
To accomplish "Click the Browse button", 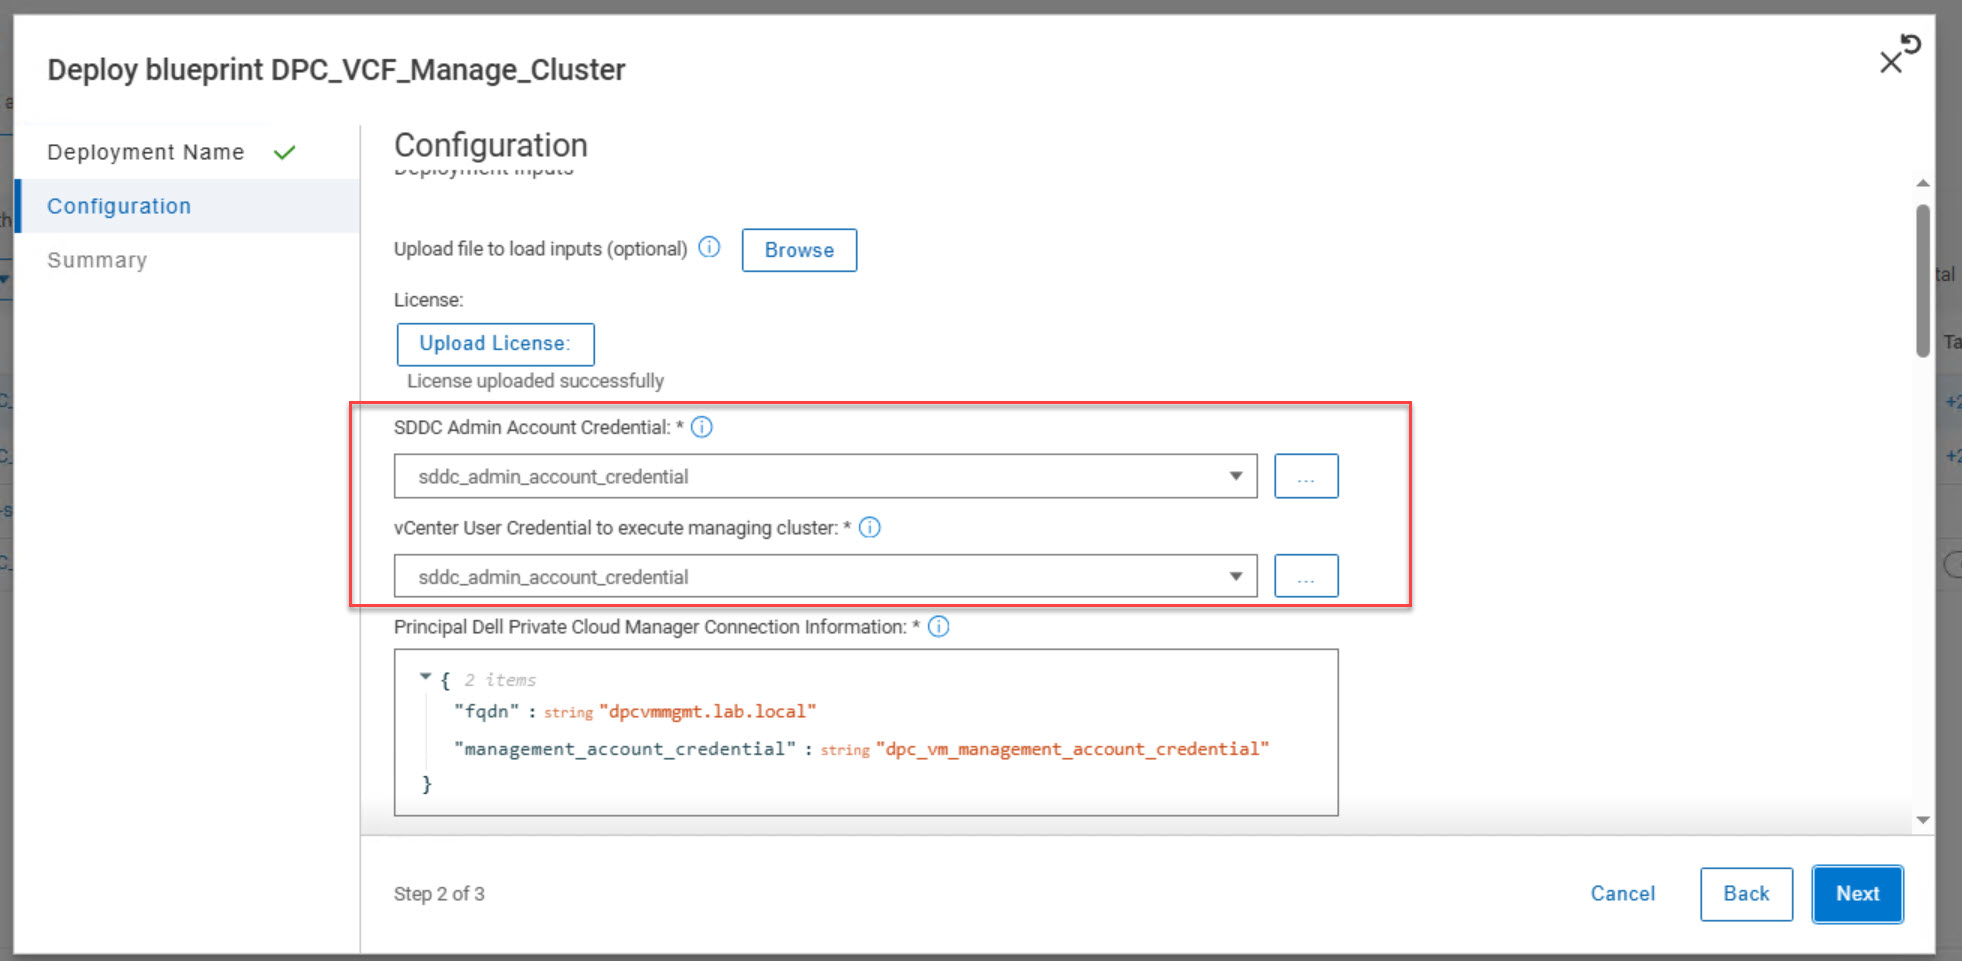I will click(x=799, y=250).
